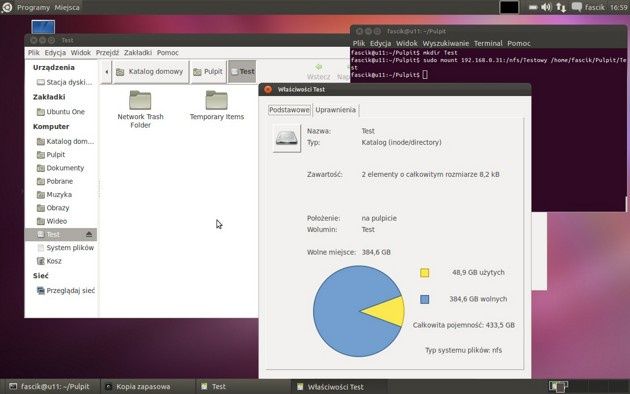The width and height of the screenshot is (630, 394).
Task: Click eject icon next to Test volume
Action: 89,234
